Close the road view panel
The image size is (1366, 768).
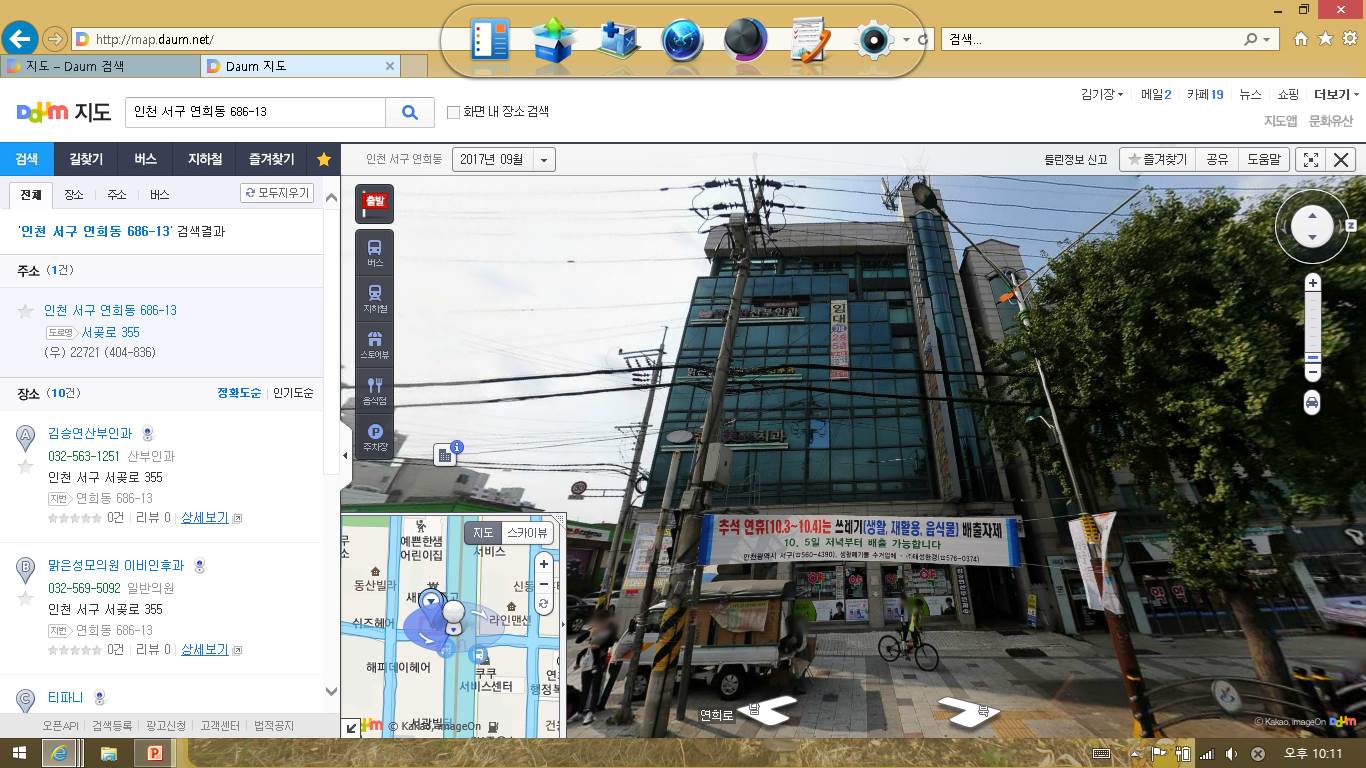[x=1341, y=160]
